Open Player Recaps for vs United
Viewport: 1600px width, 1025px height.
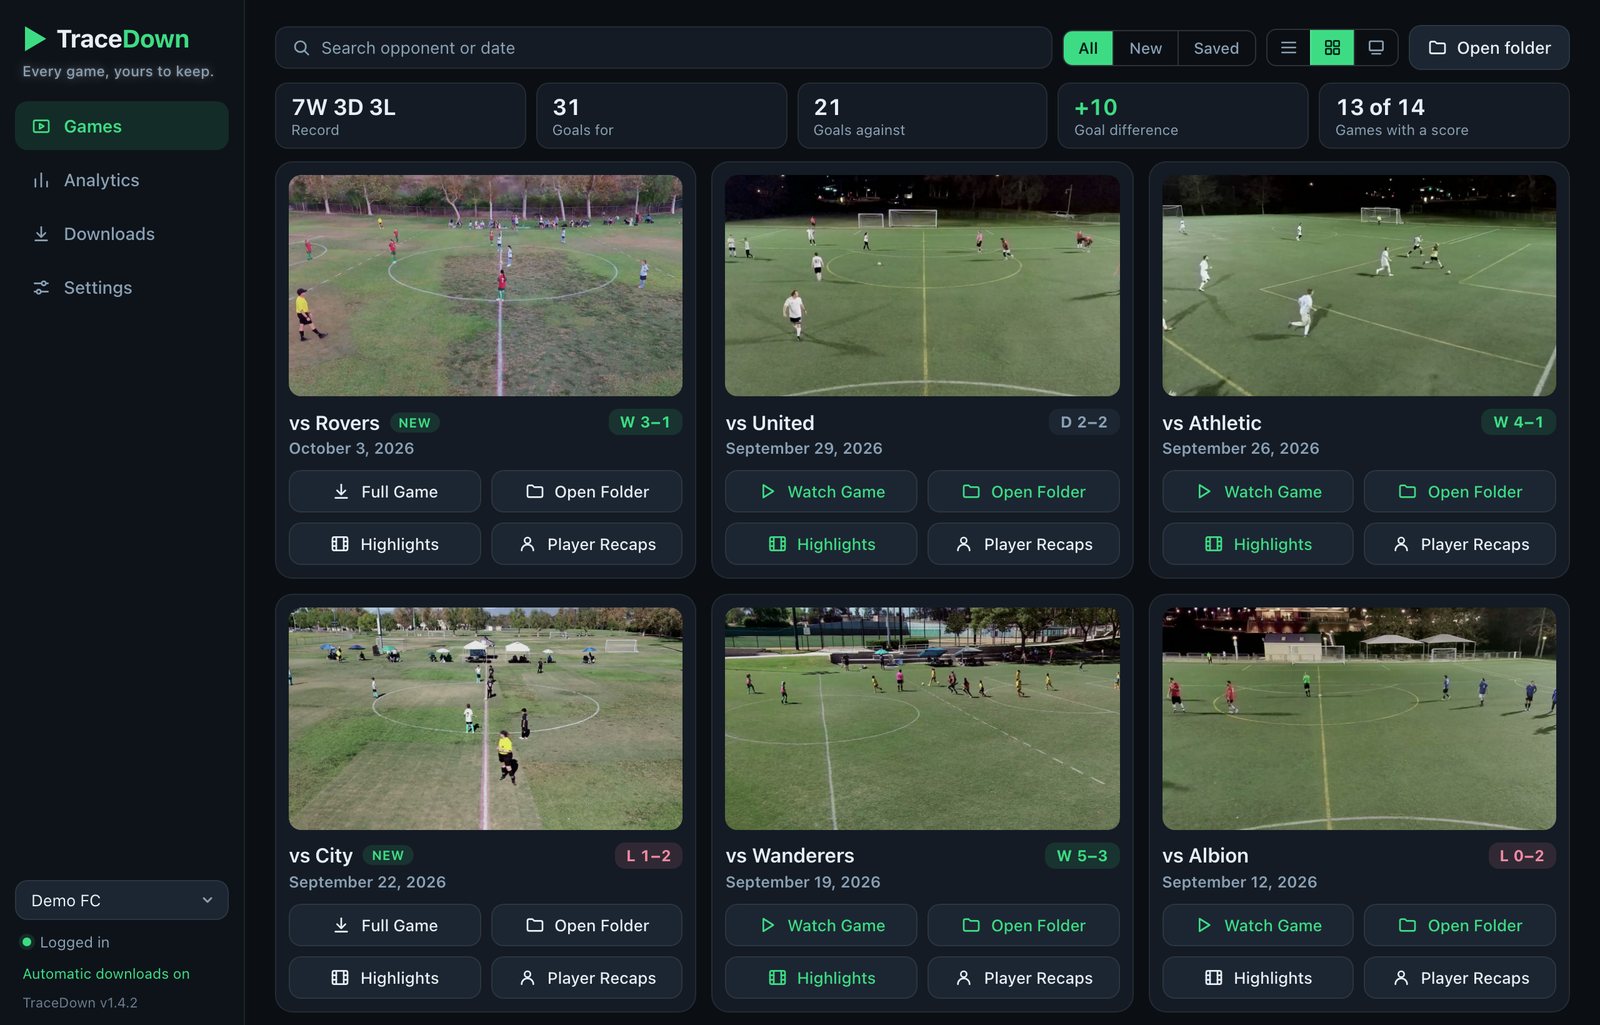pyautogui.click(x=1023, y=544)
